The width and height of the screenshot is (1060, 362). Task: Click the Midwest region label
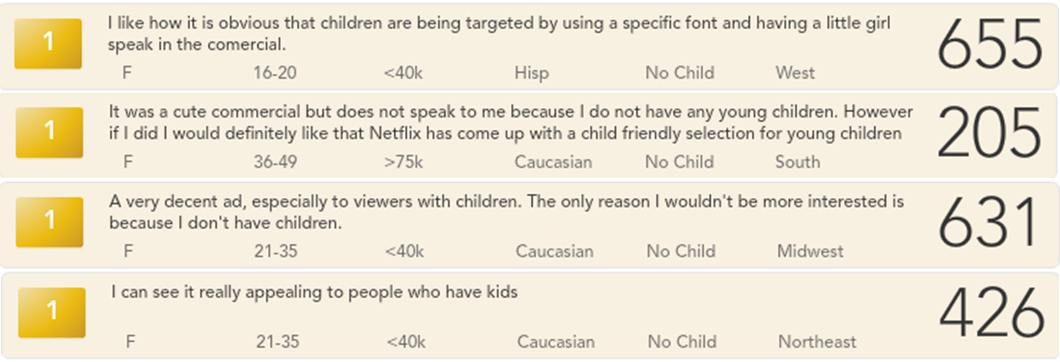click(810, 251)
